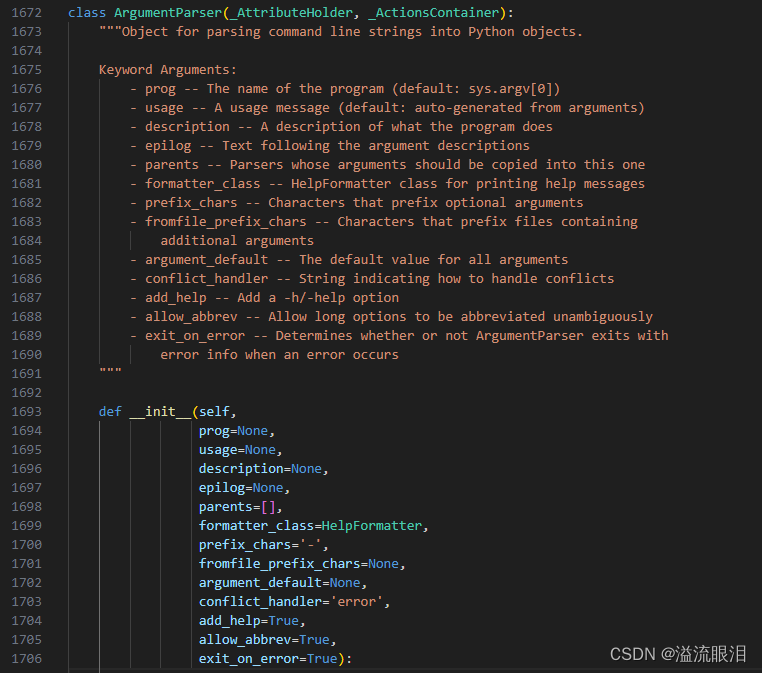
Task: Click the 'formatter_class -- HelpFormatter class' line
Action: (x=387, y=183)
